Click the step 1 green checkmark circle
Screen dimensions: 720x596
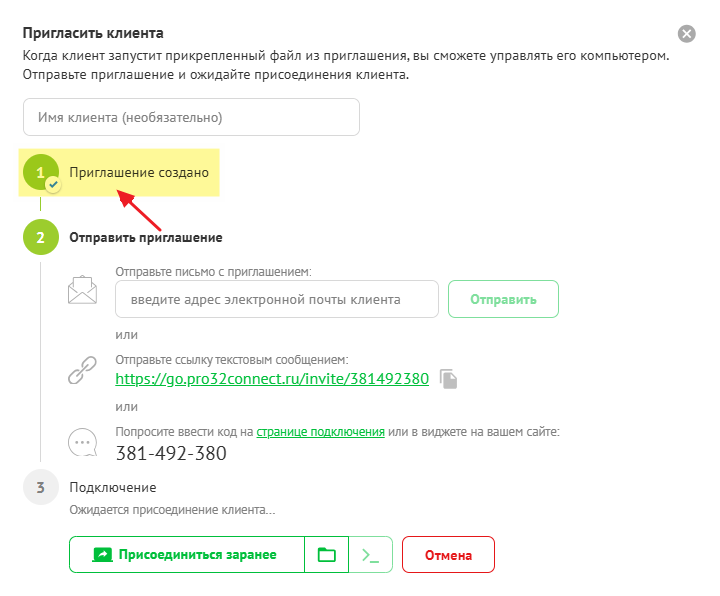[41, 173]
